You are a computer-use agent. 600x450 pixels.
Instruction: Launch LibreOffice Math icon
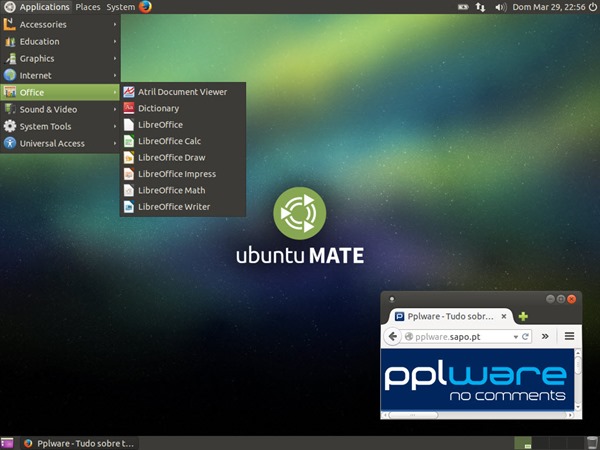click(x=129, y=190)
